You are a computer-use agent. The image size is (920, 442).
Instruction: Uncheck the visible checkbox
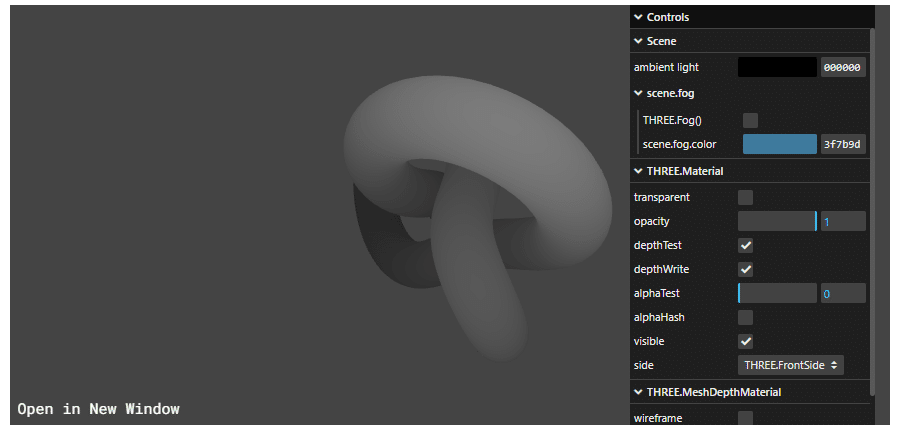(745, 342)
